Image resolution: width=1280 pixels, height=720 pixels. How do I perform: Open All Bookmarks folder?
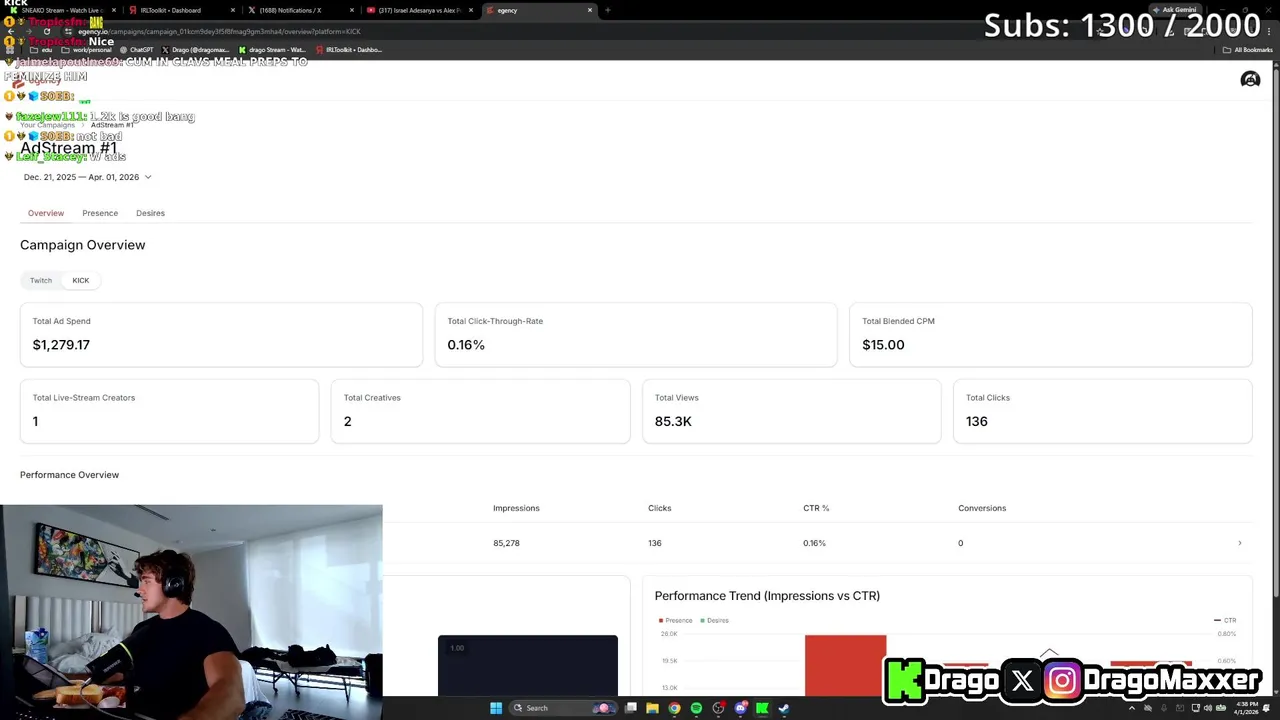pyautogui.click(x=1248, y=50)
